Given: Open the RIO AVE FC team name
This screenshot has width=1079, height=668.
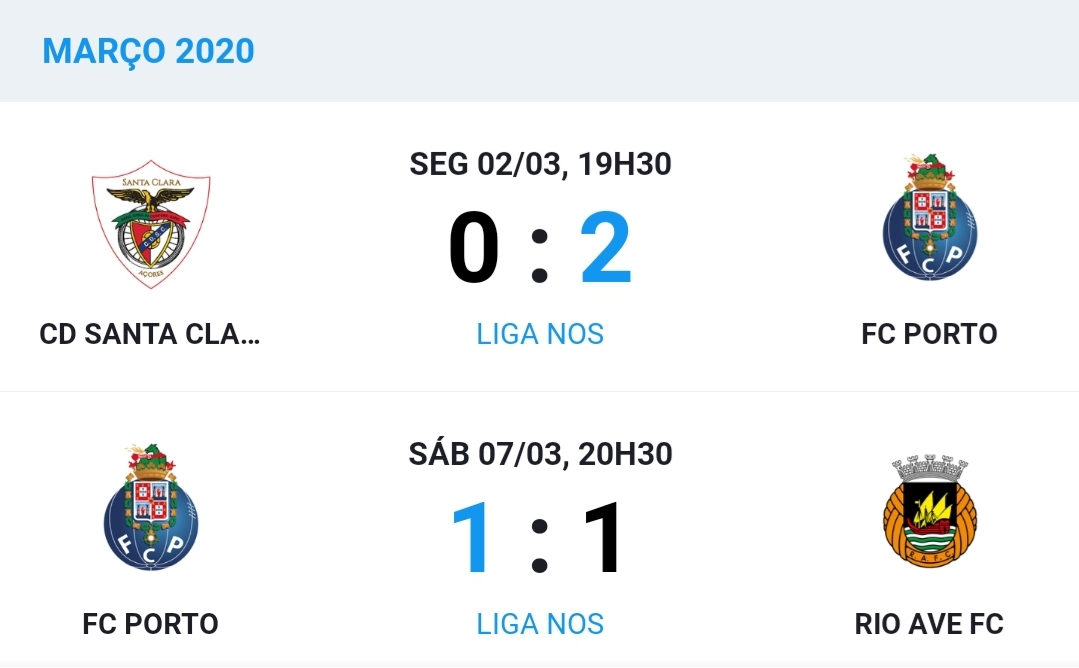Looking at the screenshot, I should (x=929, y=624).
